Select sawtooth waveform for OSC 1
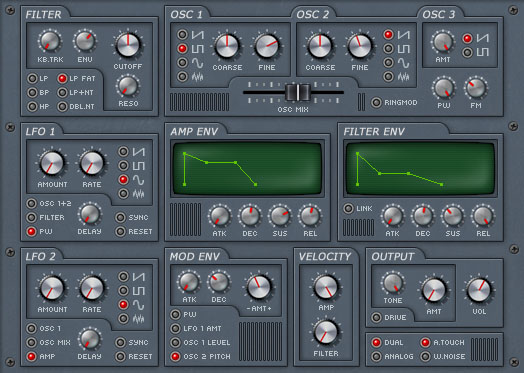 coord(182,34)
